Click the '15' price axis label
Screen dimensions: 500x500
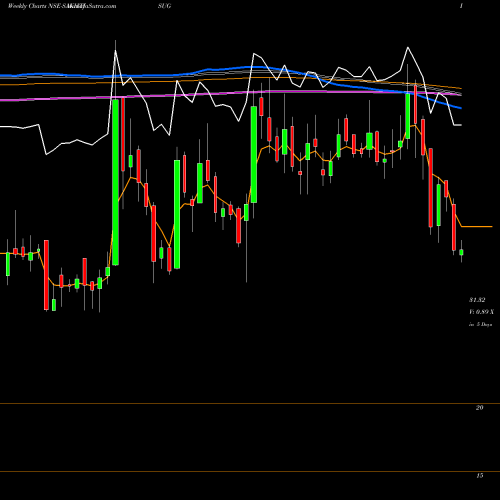coord(480,476)
